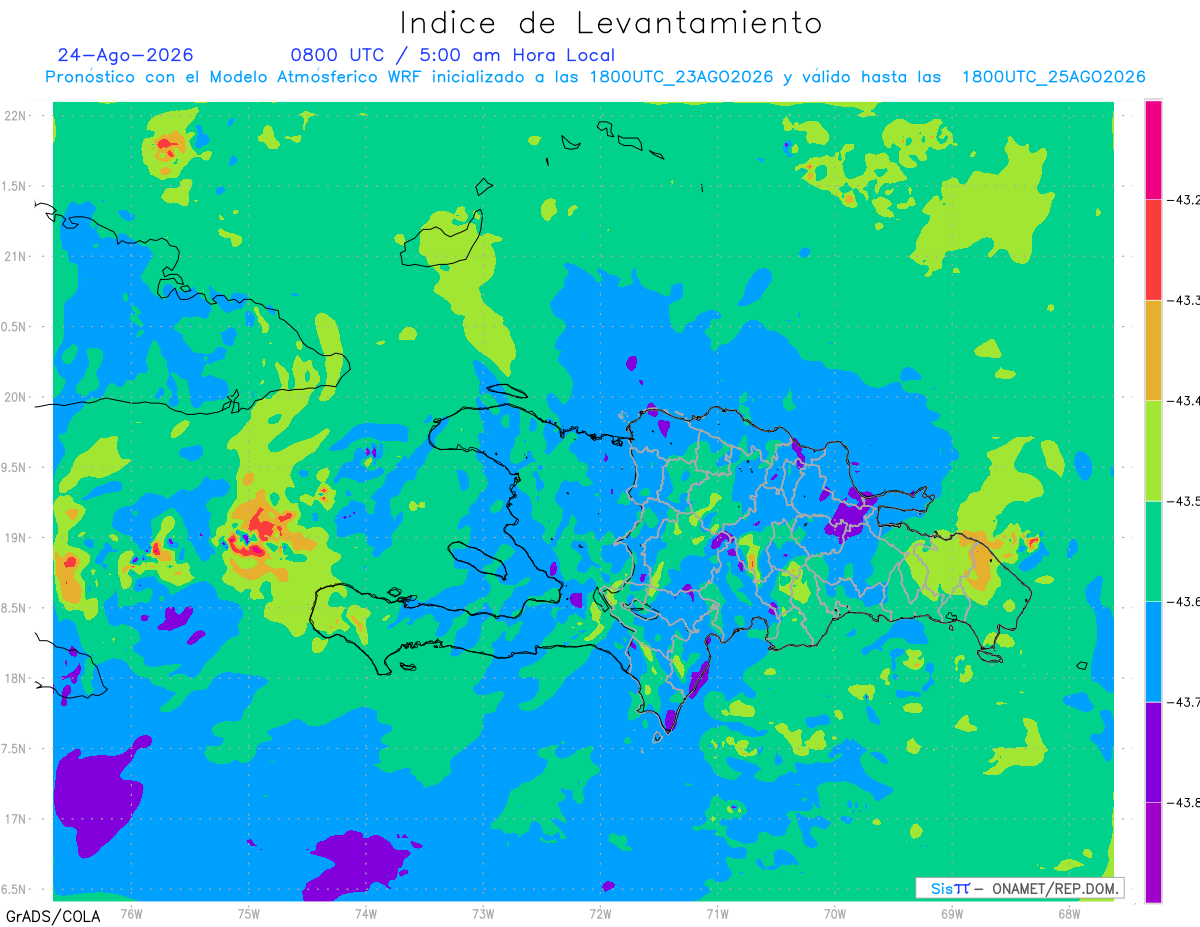Click the "-43.4" colorbar value
The width and height of the screenshot is (1200, 927).
click(x=1184, y=401)
